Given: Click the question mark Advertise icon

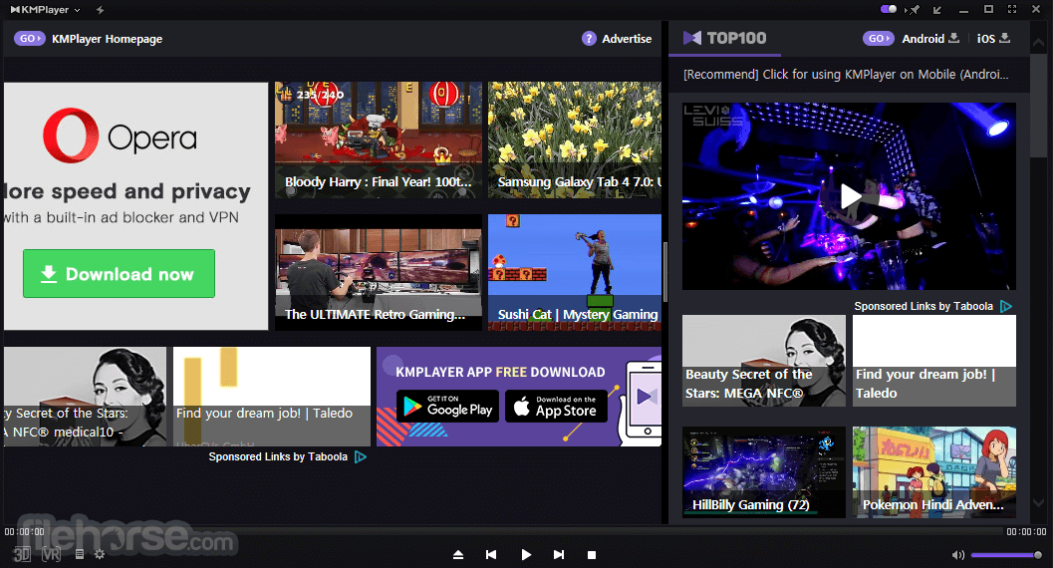Looking at the screenshot, I should pyautogui.click(x=589, y=38).
